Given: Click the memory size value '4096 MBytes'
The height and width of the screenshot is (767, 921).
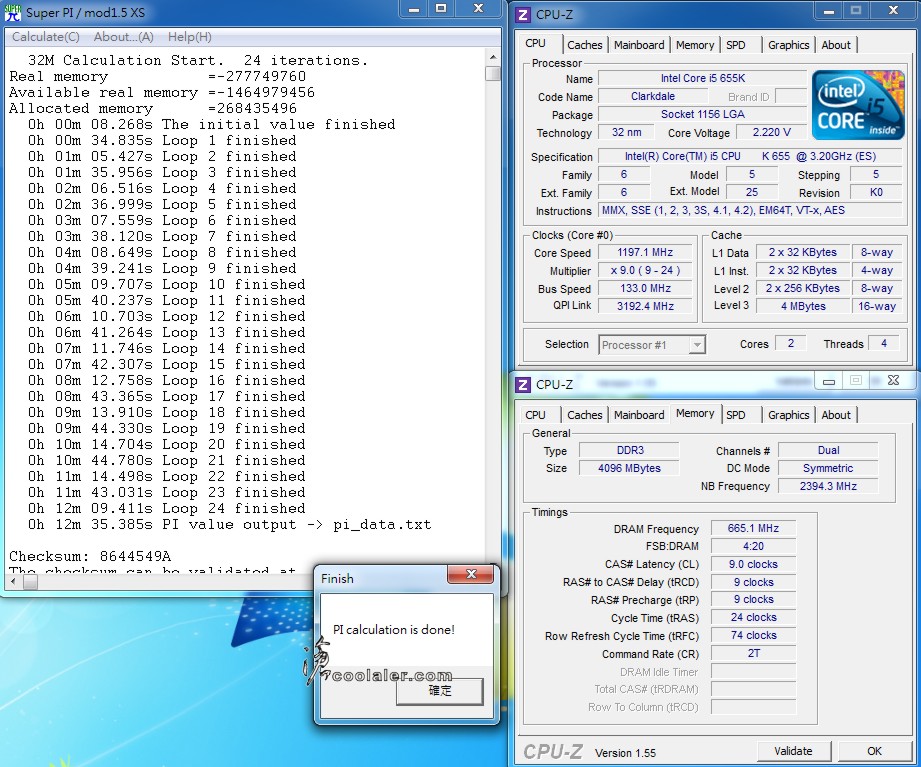Looking at the screenshot, I should click(630, 468).
